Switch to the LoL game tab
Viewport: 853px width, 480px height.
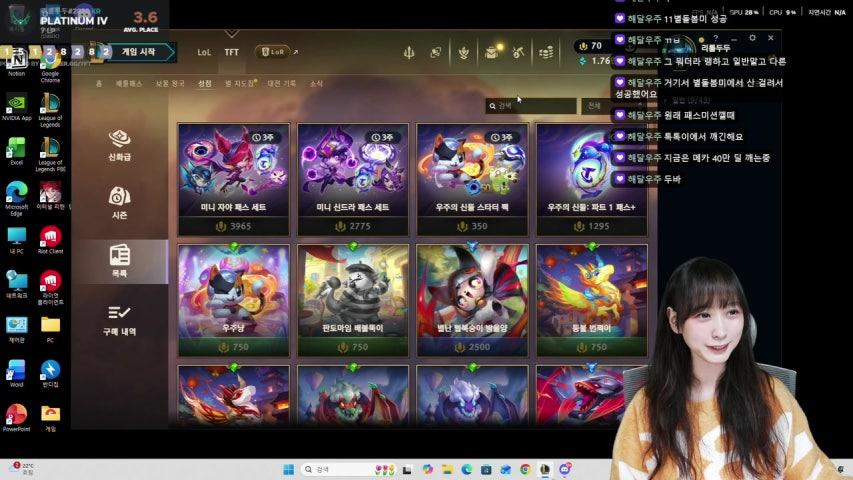point(204,52)
